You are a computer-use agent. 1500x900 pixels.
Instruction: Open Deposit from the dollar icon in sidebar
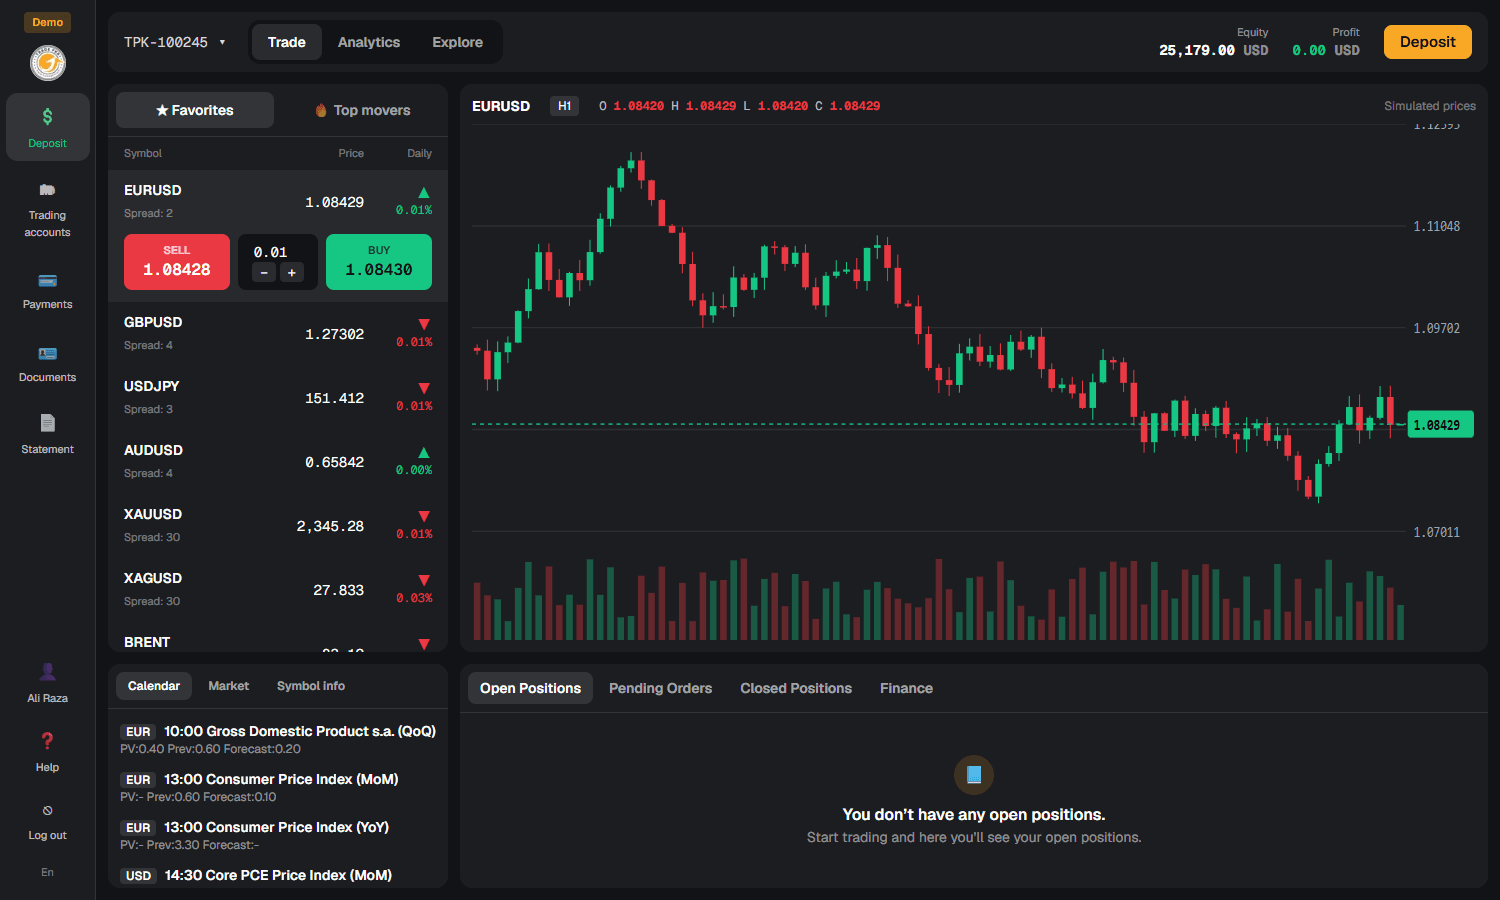(47, 117)
